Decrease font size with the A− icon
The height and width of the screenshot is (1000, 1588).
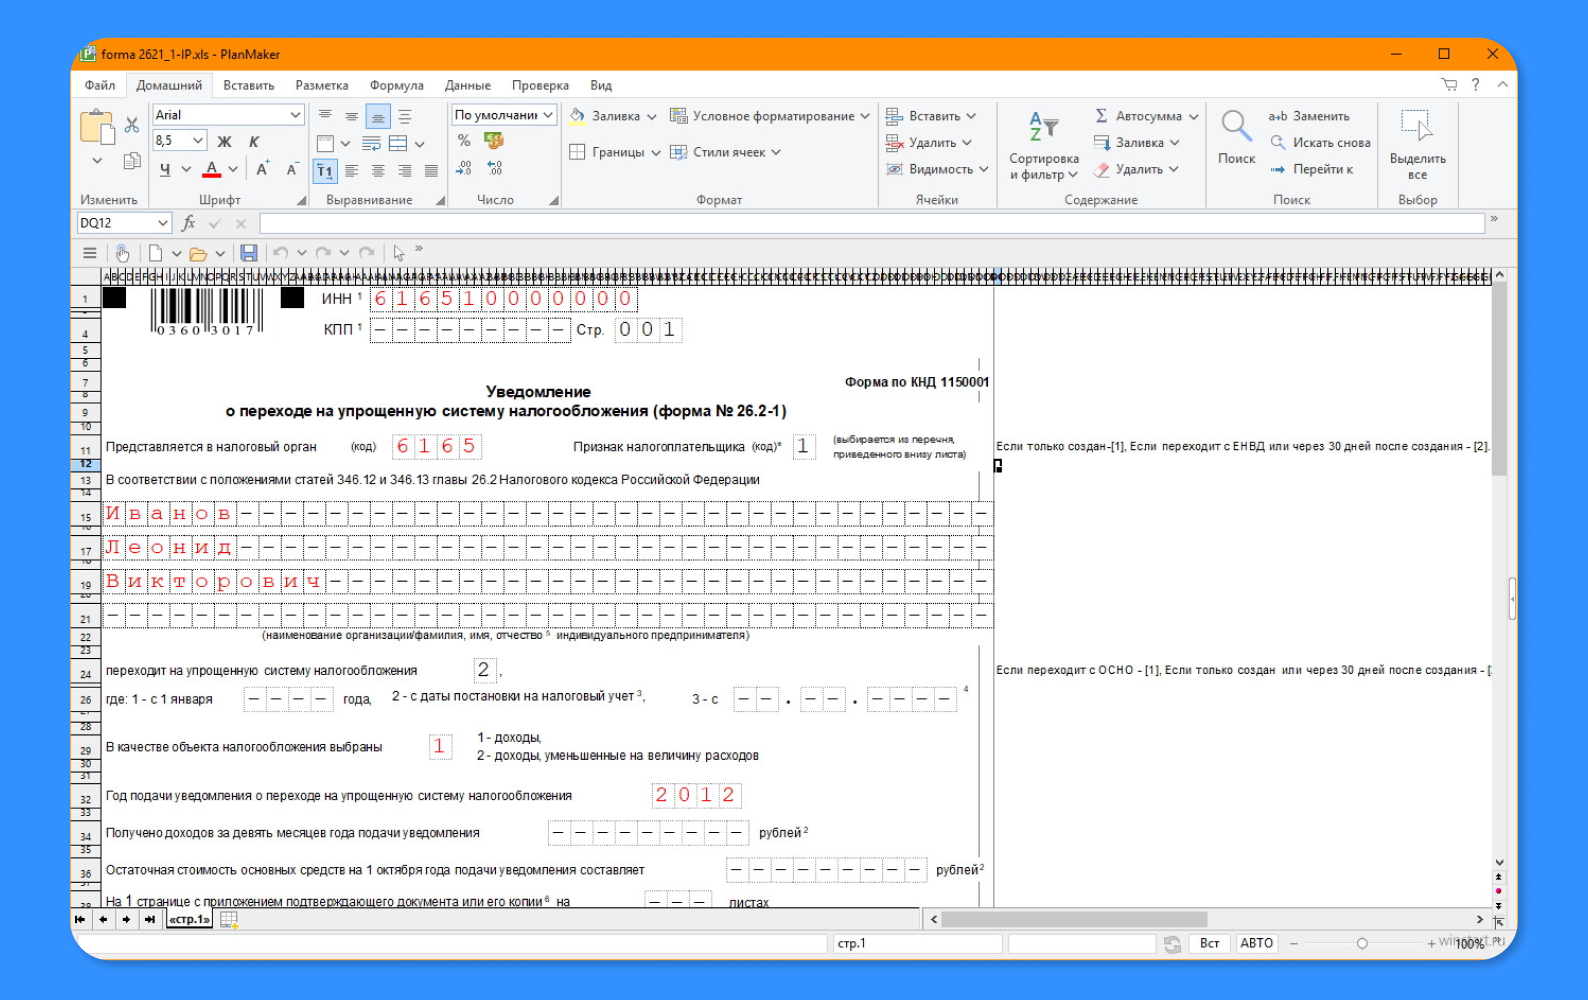(292, 169)
